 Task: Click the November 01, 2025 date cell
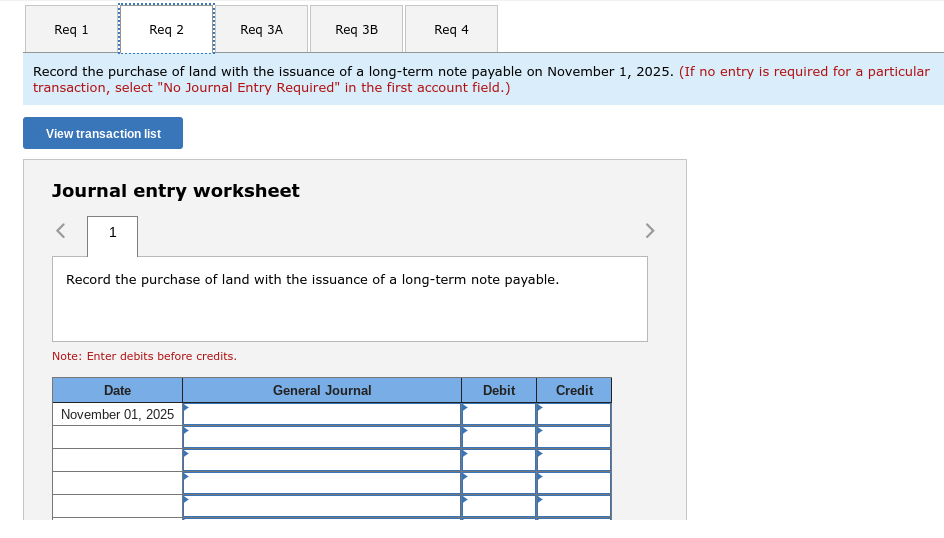117,414
